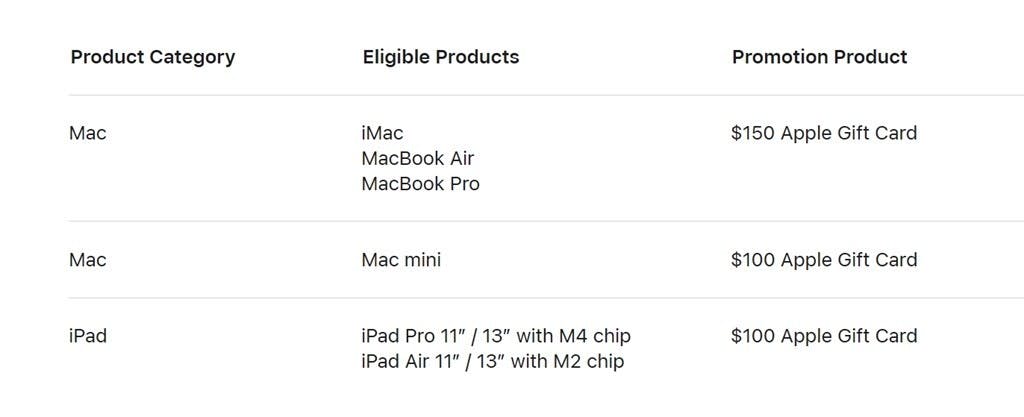Click the Product Category column header
Viewport: 1024px width, 417px height.
pos(153,57)
